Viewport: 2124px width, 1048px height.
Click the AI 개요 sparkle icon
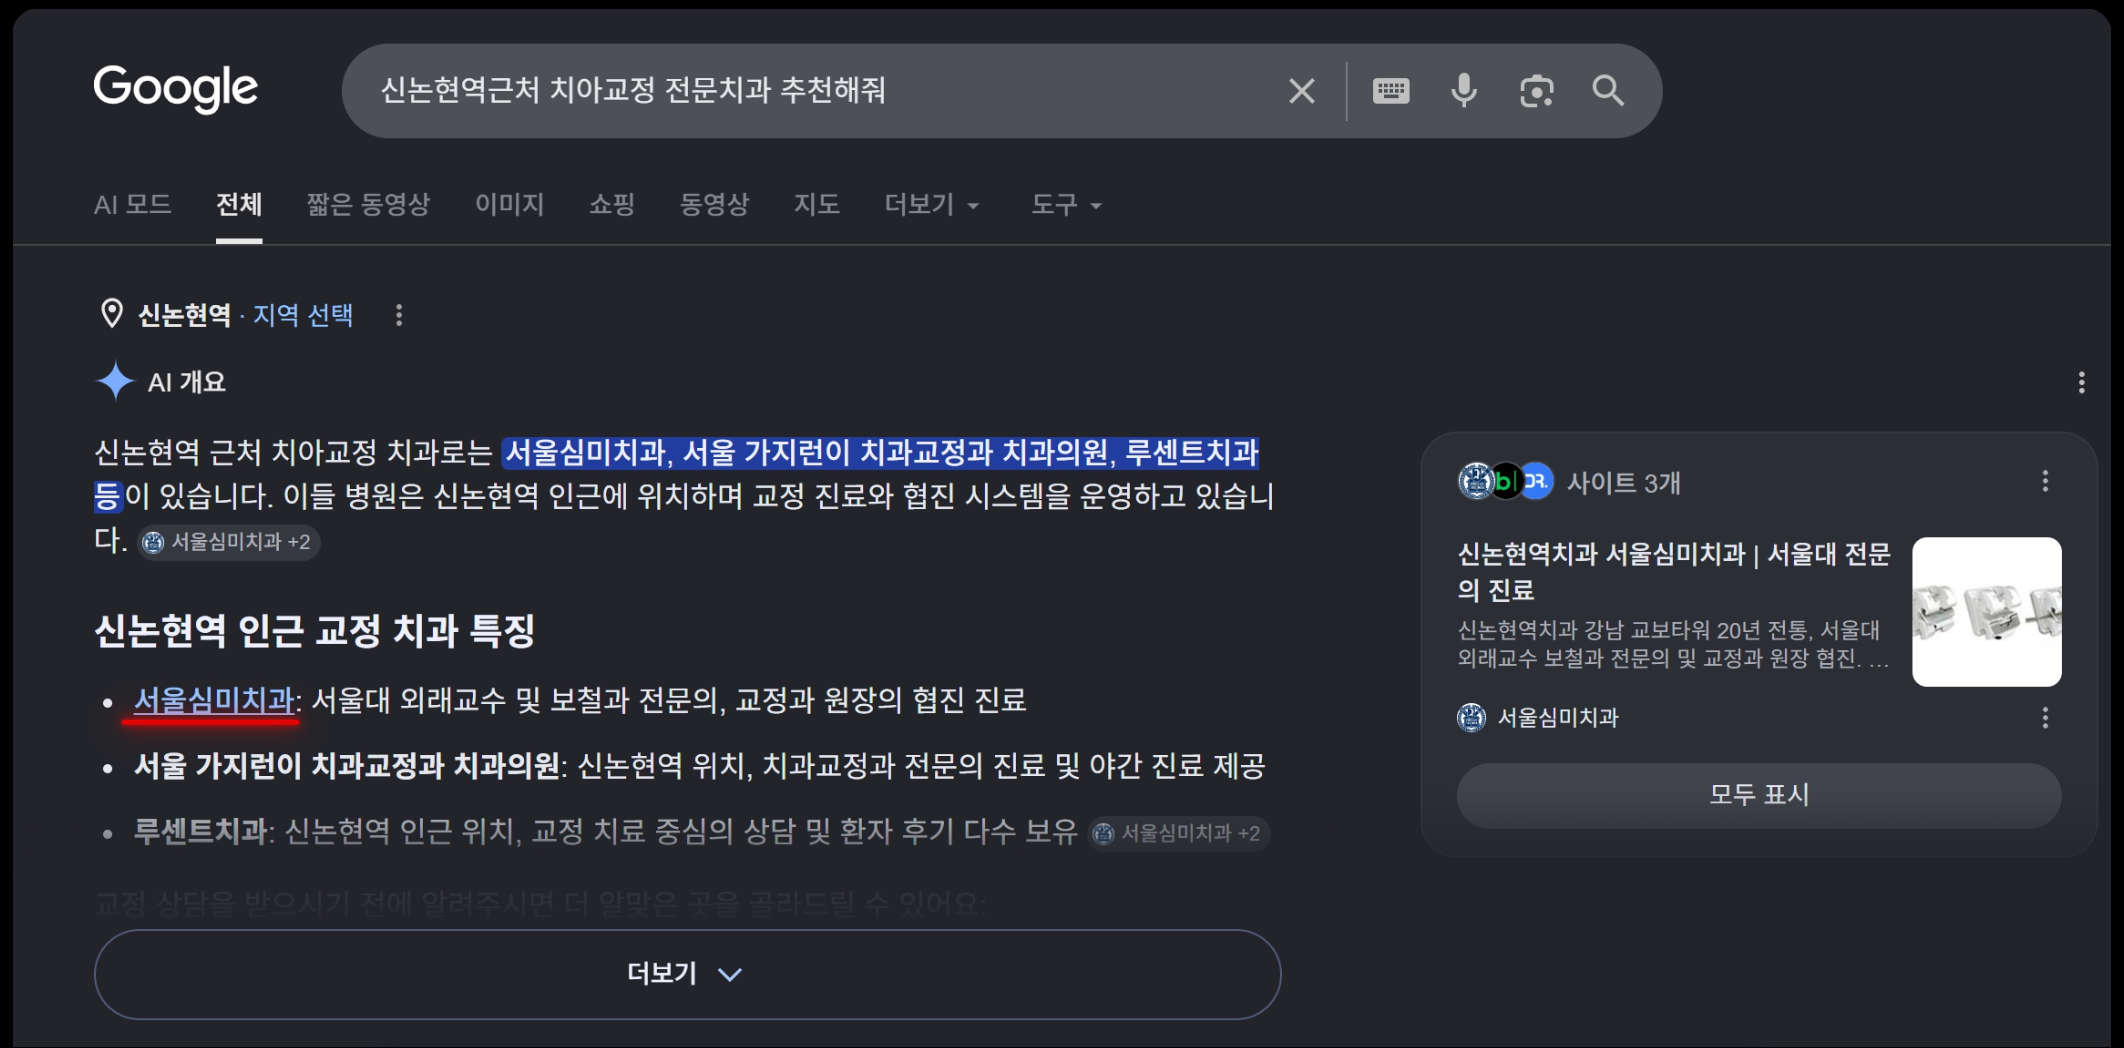[115, 381]
